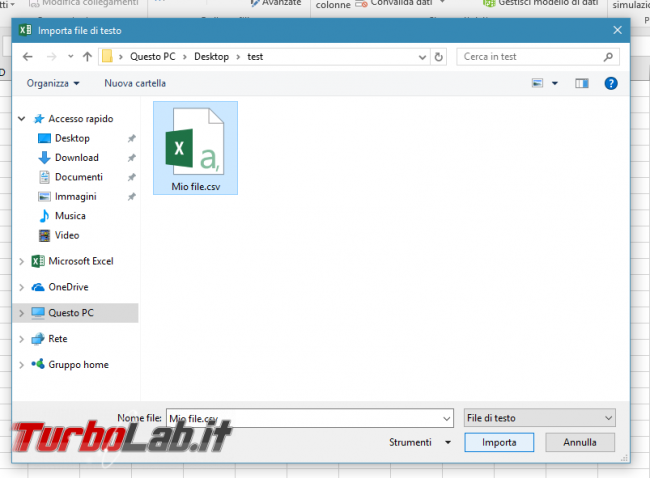
Task: Expand the Rete tree node
Action: click(22, 339)
